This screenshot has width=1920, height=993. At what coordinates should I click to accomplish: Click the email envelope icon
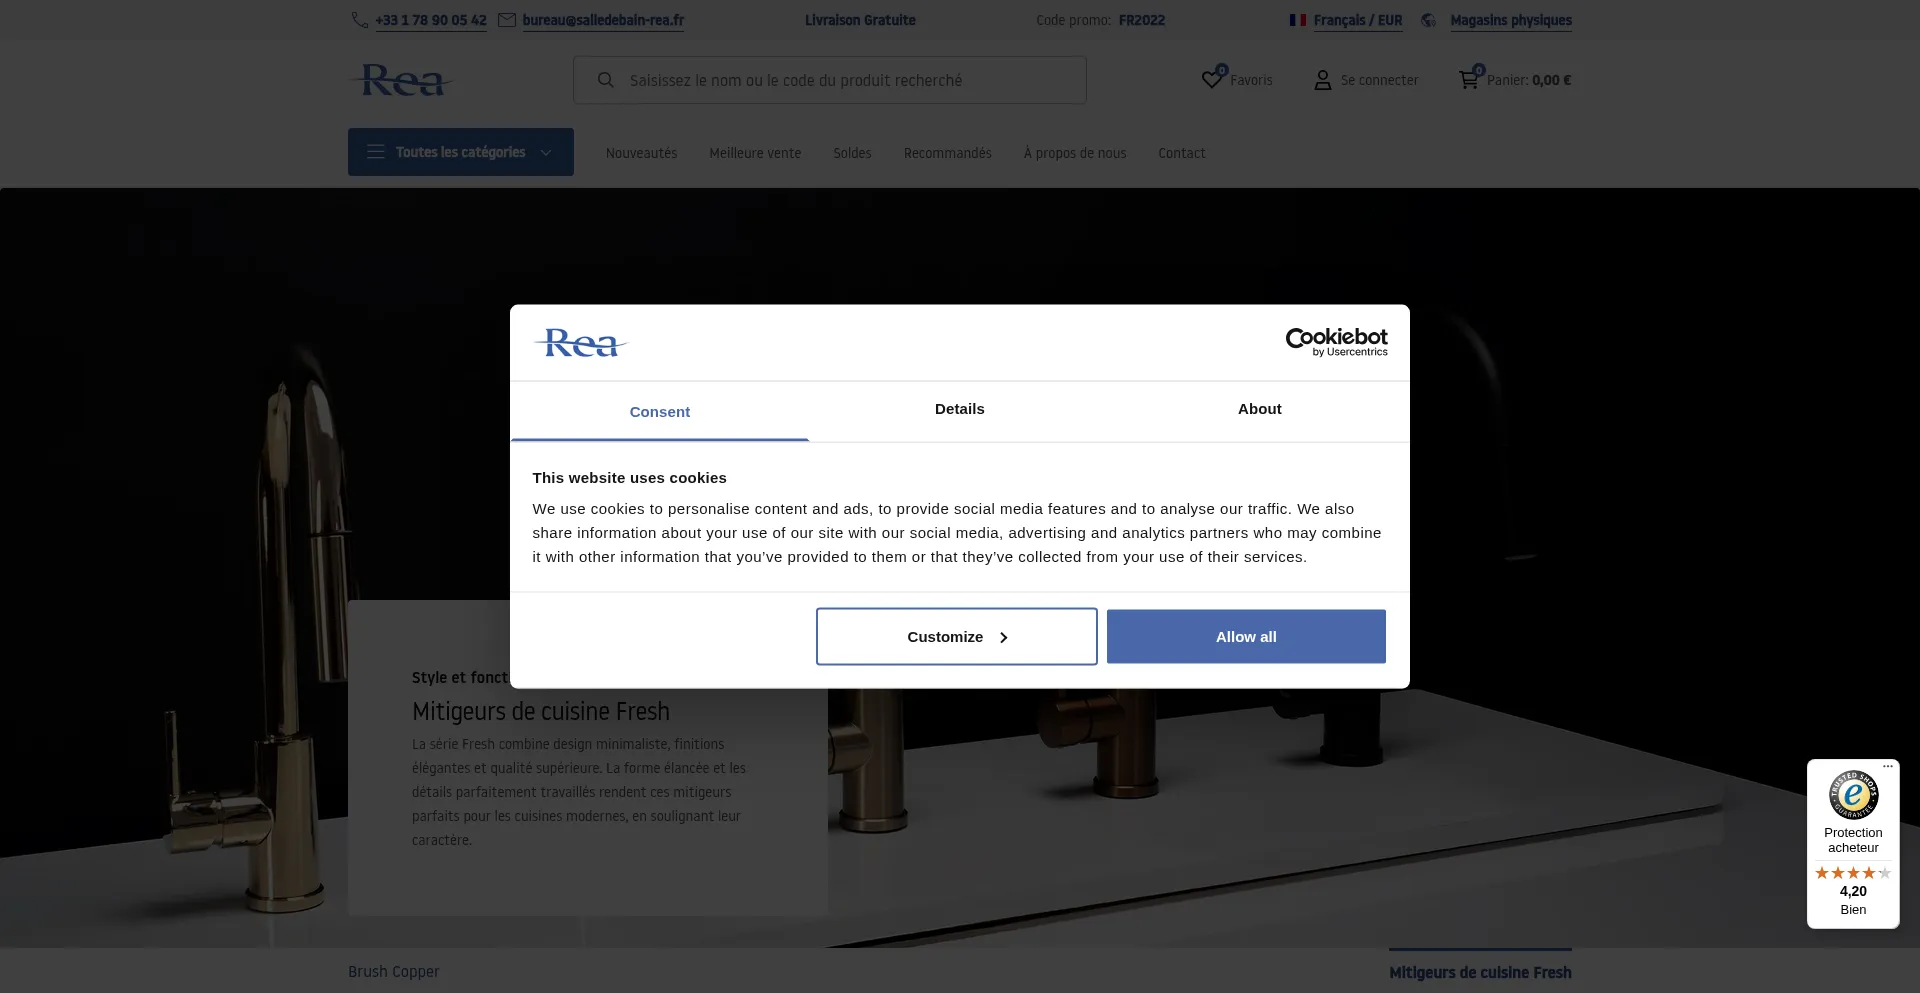click(x=507, y=20)
